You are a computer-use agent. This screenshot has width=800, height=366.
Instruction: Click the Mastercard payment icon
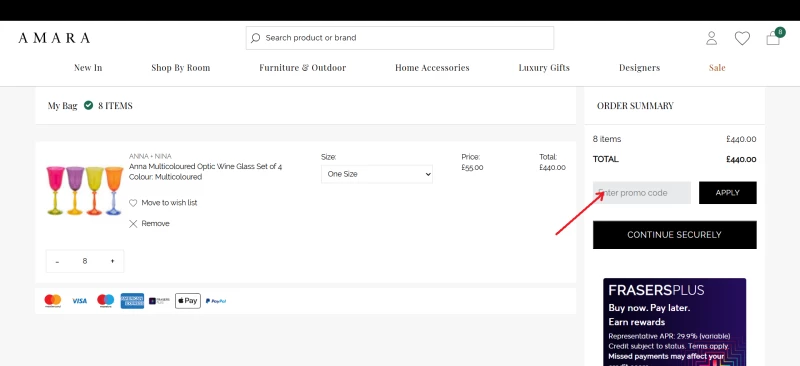pos(53,301)
